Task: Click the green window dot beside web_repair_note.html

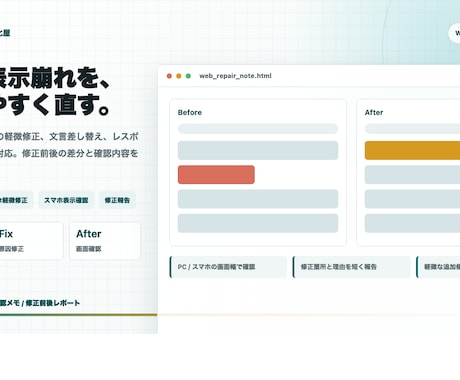Action: point(188,76)
